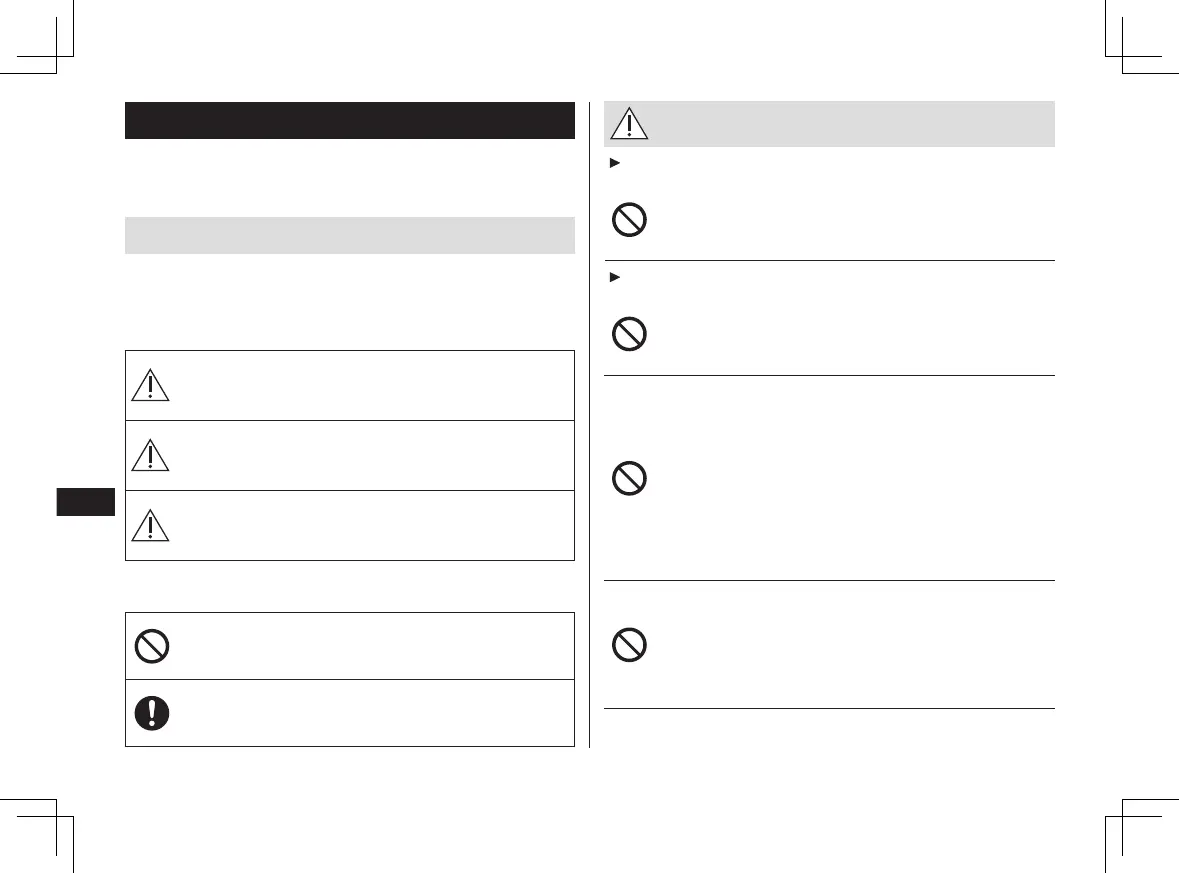Click the top warning triangle in the left table

coord(150,386)
